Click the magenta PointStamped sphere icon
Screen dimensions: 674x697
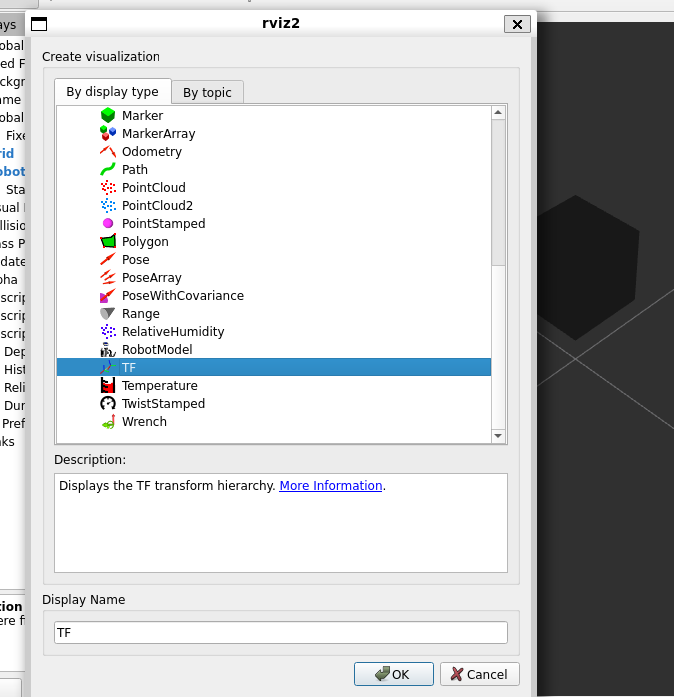[x=108, y=224]
